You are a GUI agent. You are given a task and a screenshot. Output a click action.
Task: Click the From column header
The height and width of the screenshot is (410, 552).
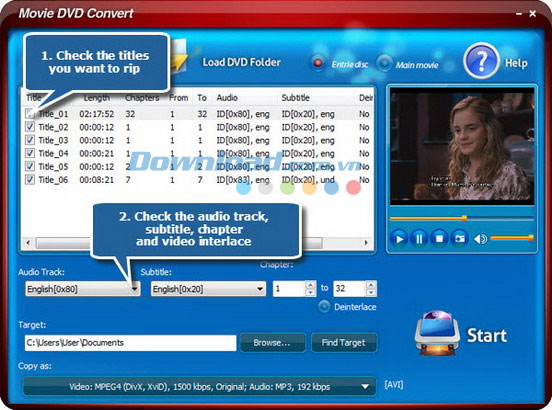[x=178, y=97]
